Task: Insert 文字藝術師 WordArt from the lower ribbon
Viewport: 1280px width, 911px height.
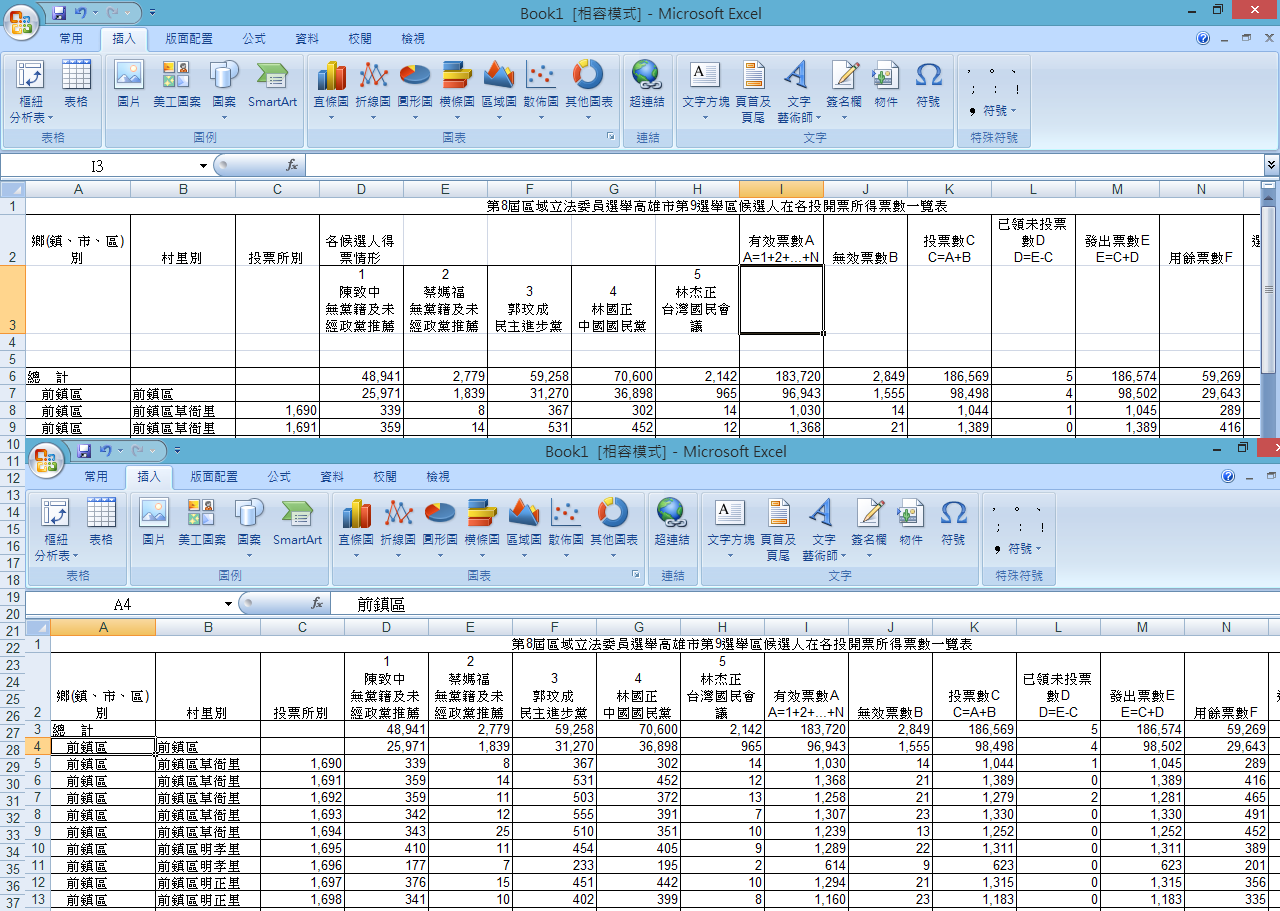Action: (823, 525)
